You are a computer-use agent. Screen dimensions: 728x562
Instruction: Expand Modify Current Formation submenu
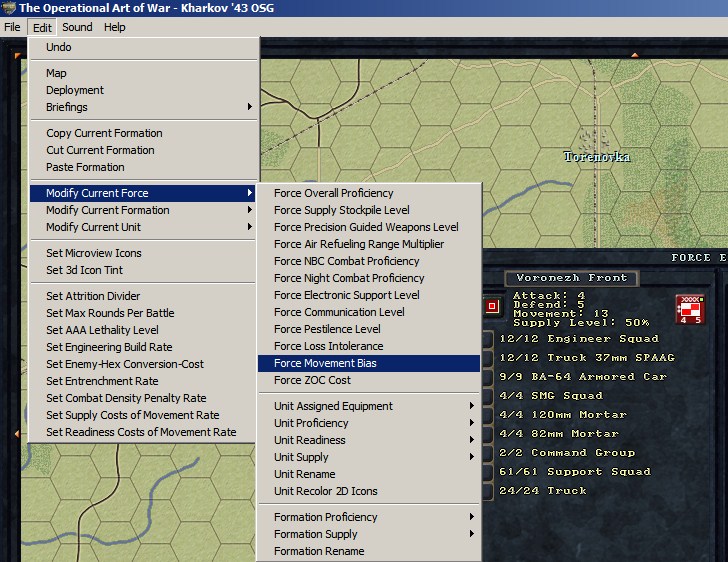click(x=143, y=210)
